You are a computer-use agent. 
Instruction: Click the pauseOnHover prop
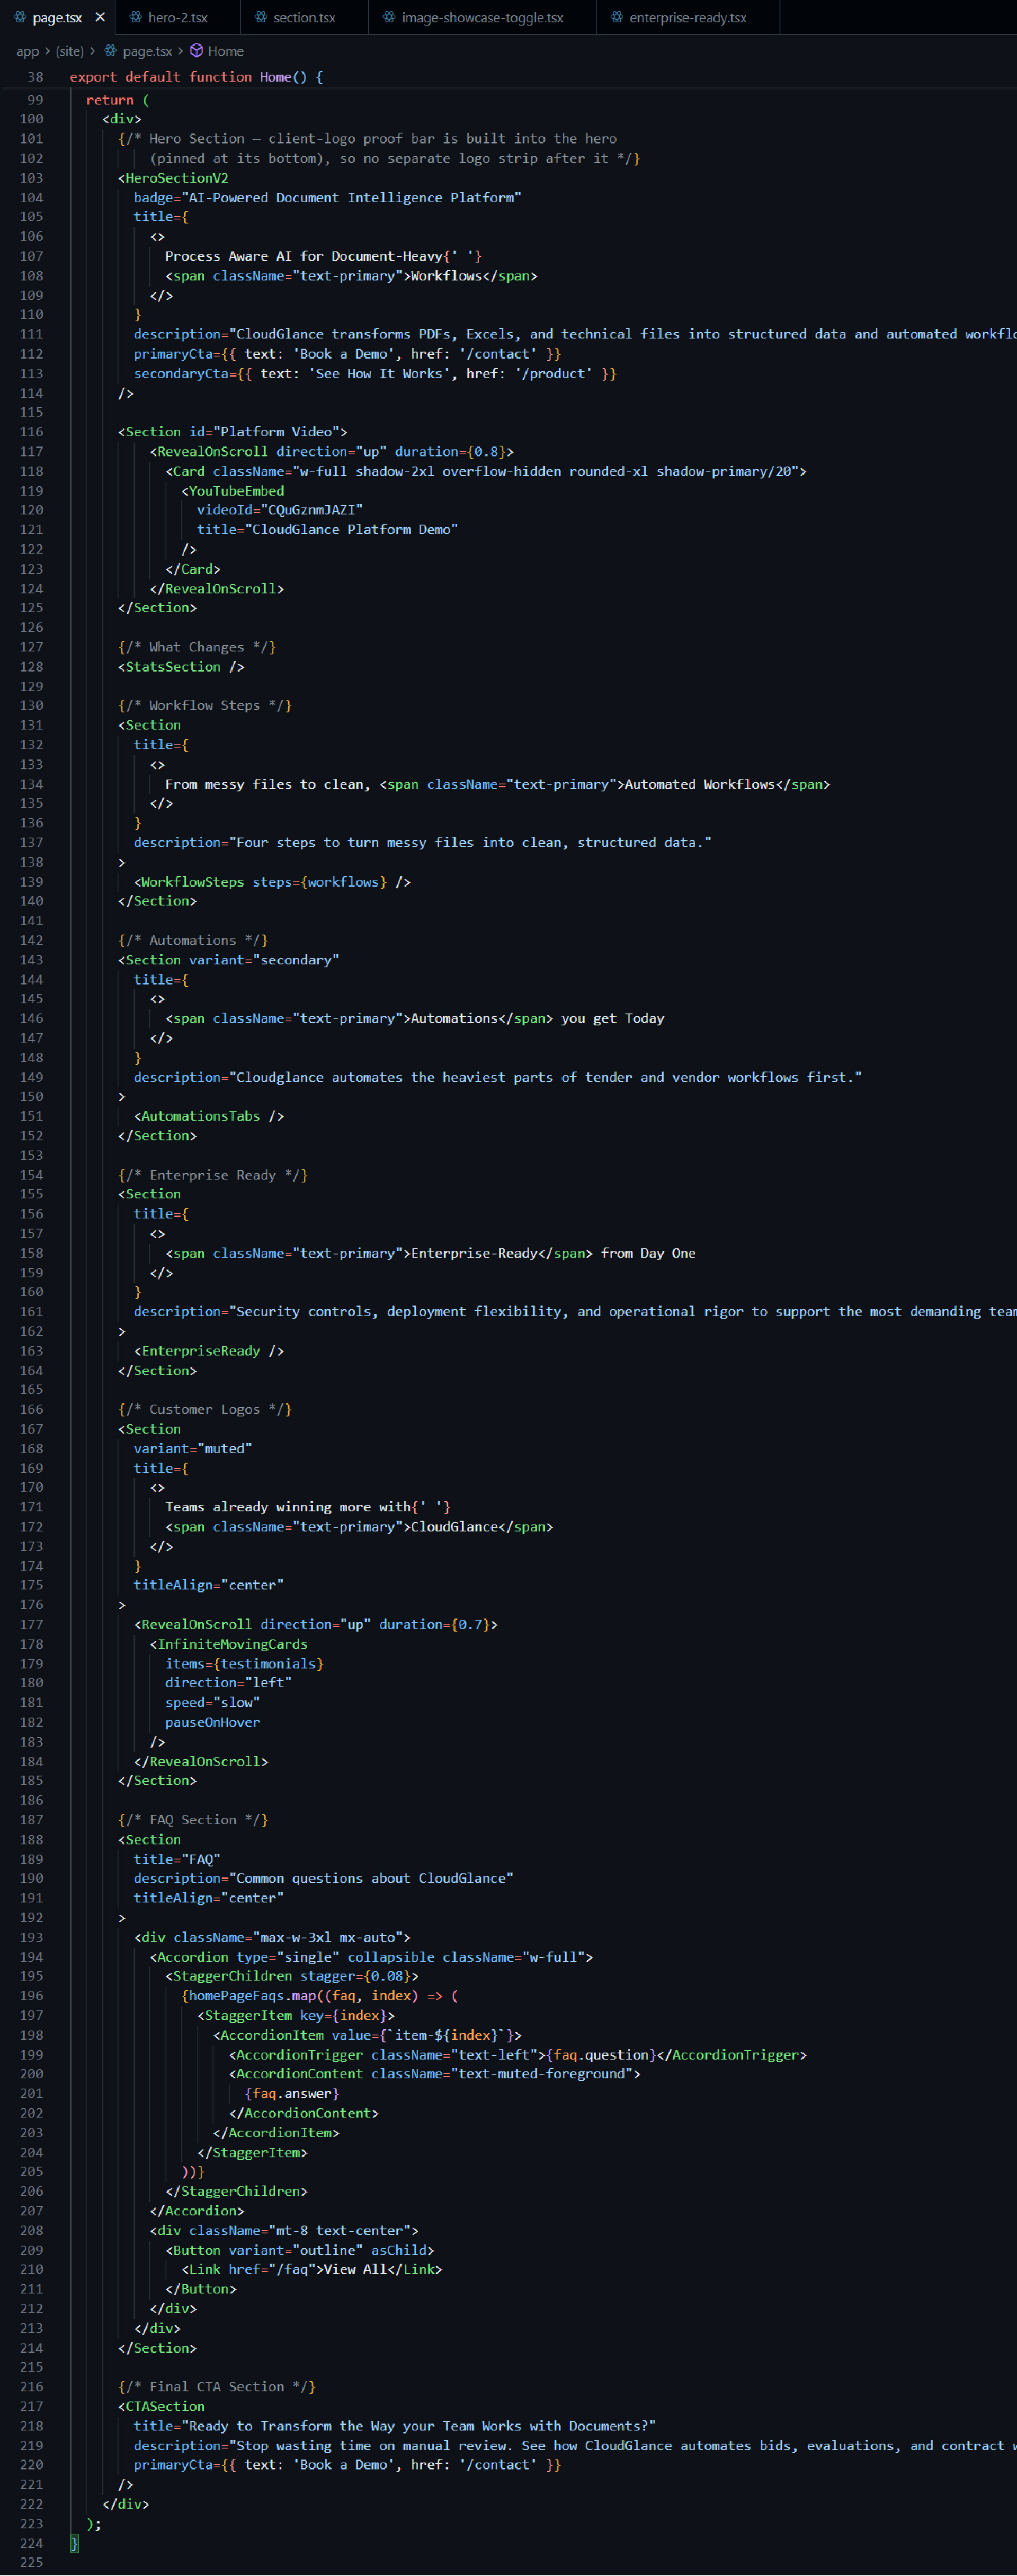(212, 1722)
